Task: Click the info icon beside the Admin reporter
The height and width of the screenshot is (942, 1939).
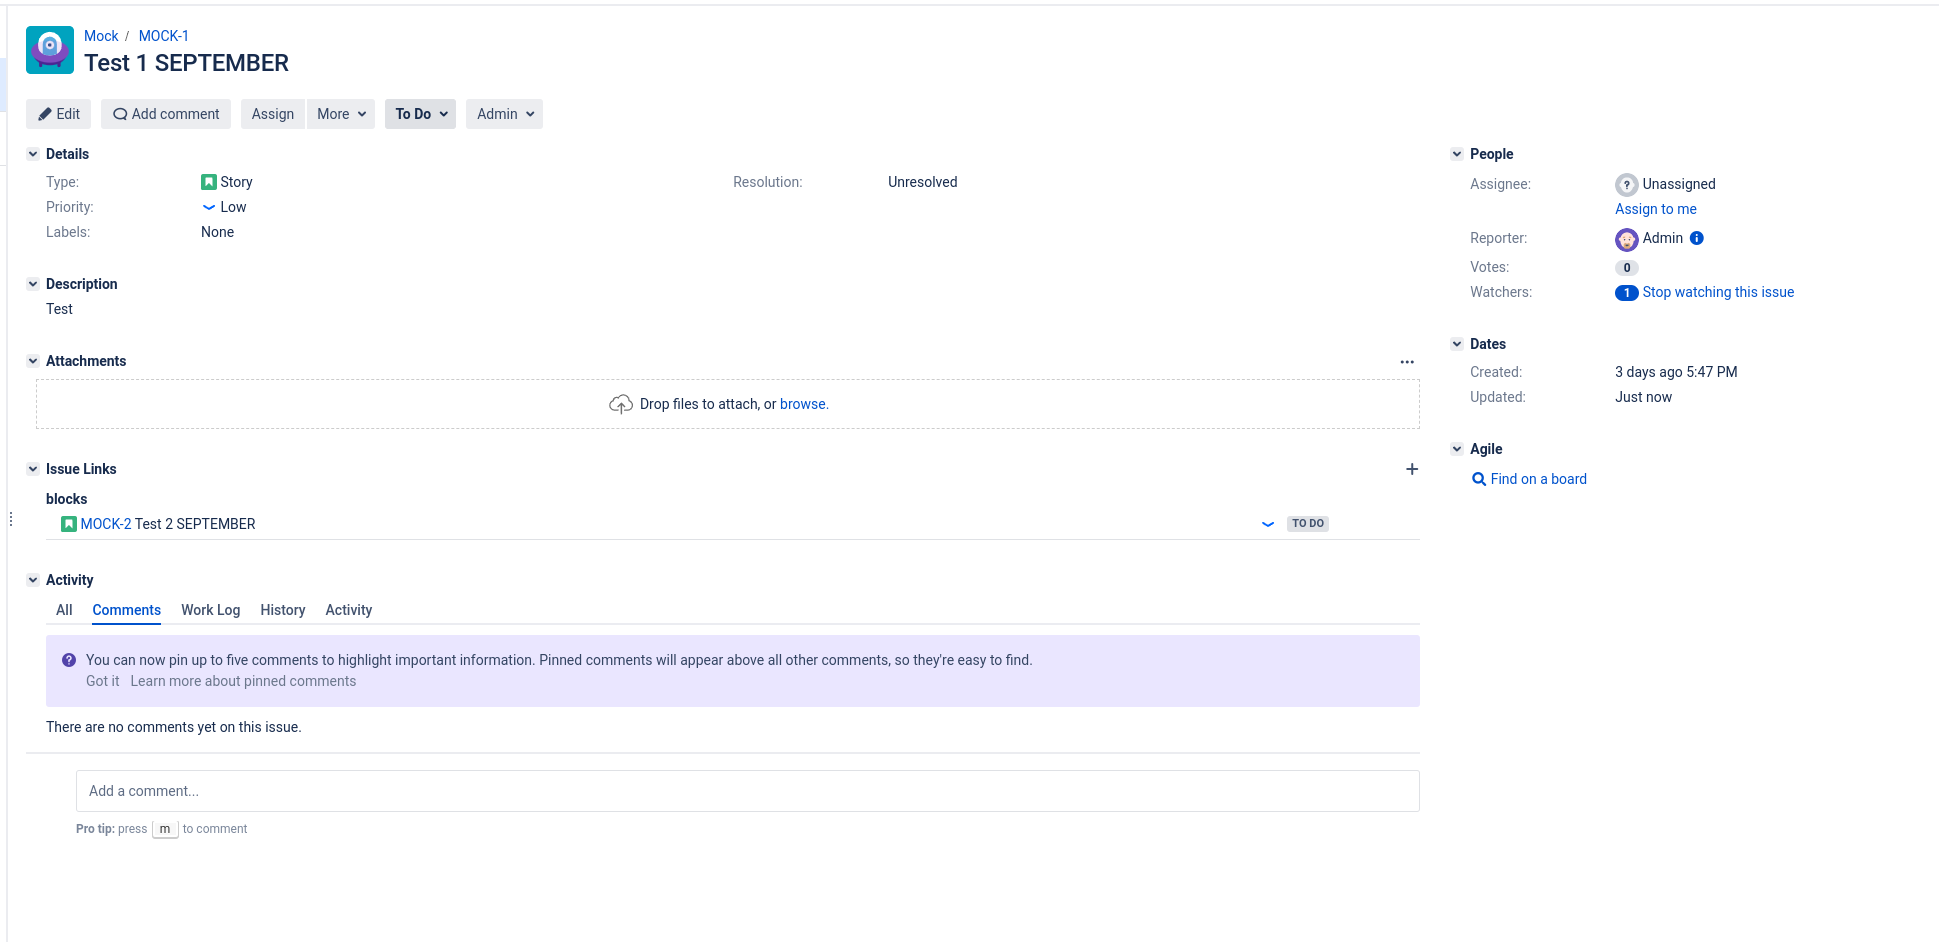Action: click(1696, 238)
